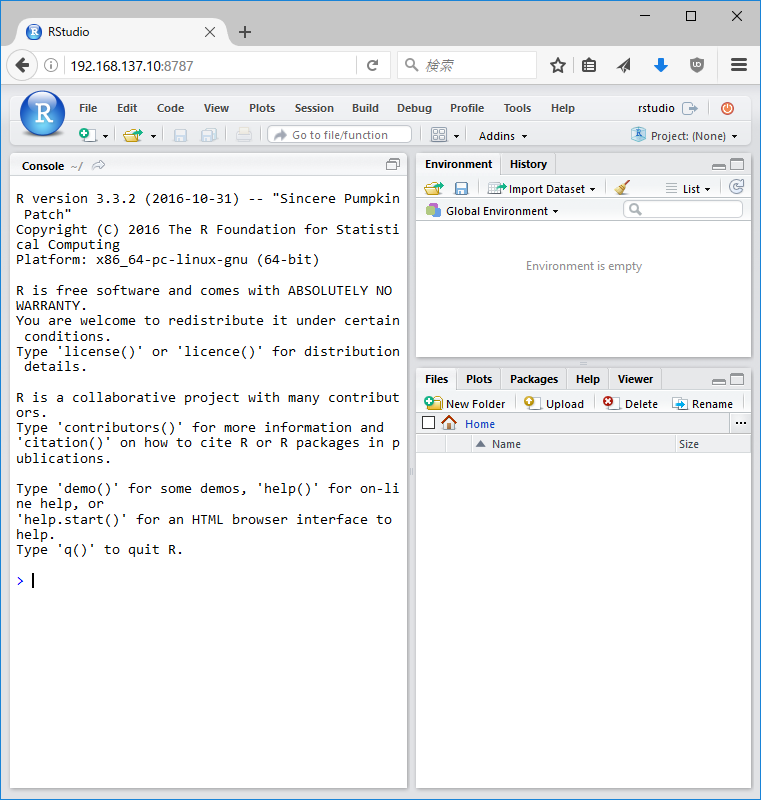Click the Open File folder icon
This screenshot has width=761, height=800.
point(133,135)
